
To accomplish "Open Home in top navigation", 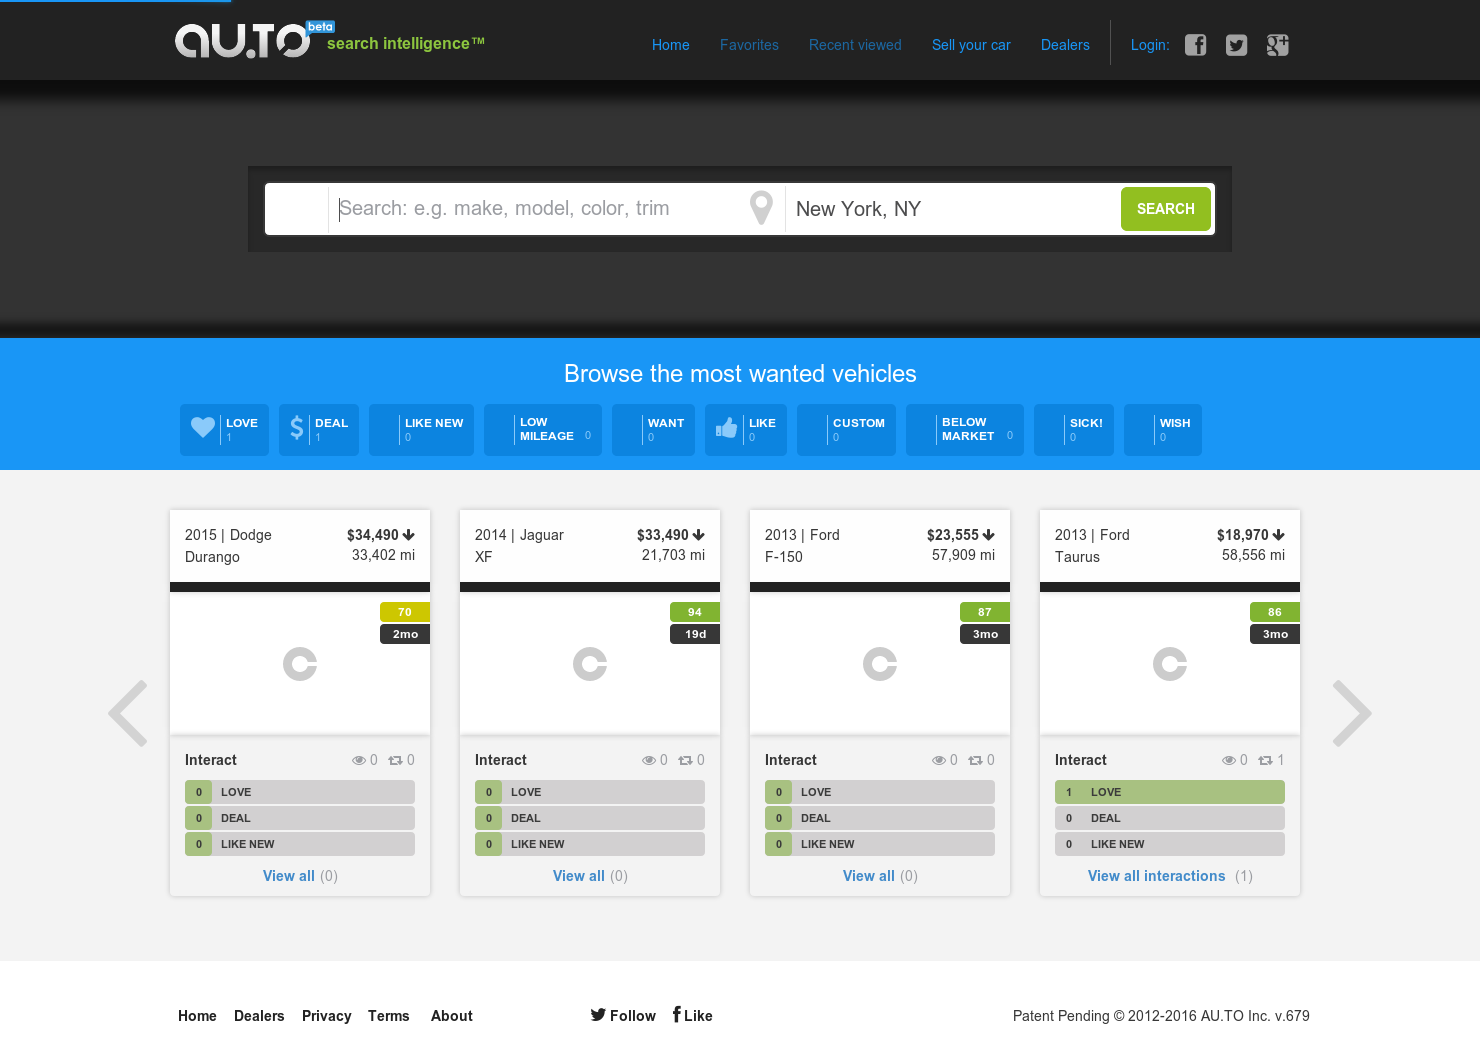I will coord(671,45).
